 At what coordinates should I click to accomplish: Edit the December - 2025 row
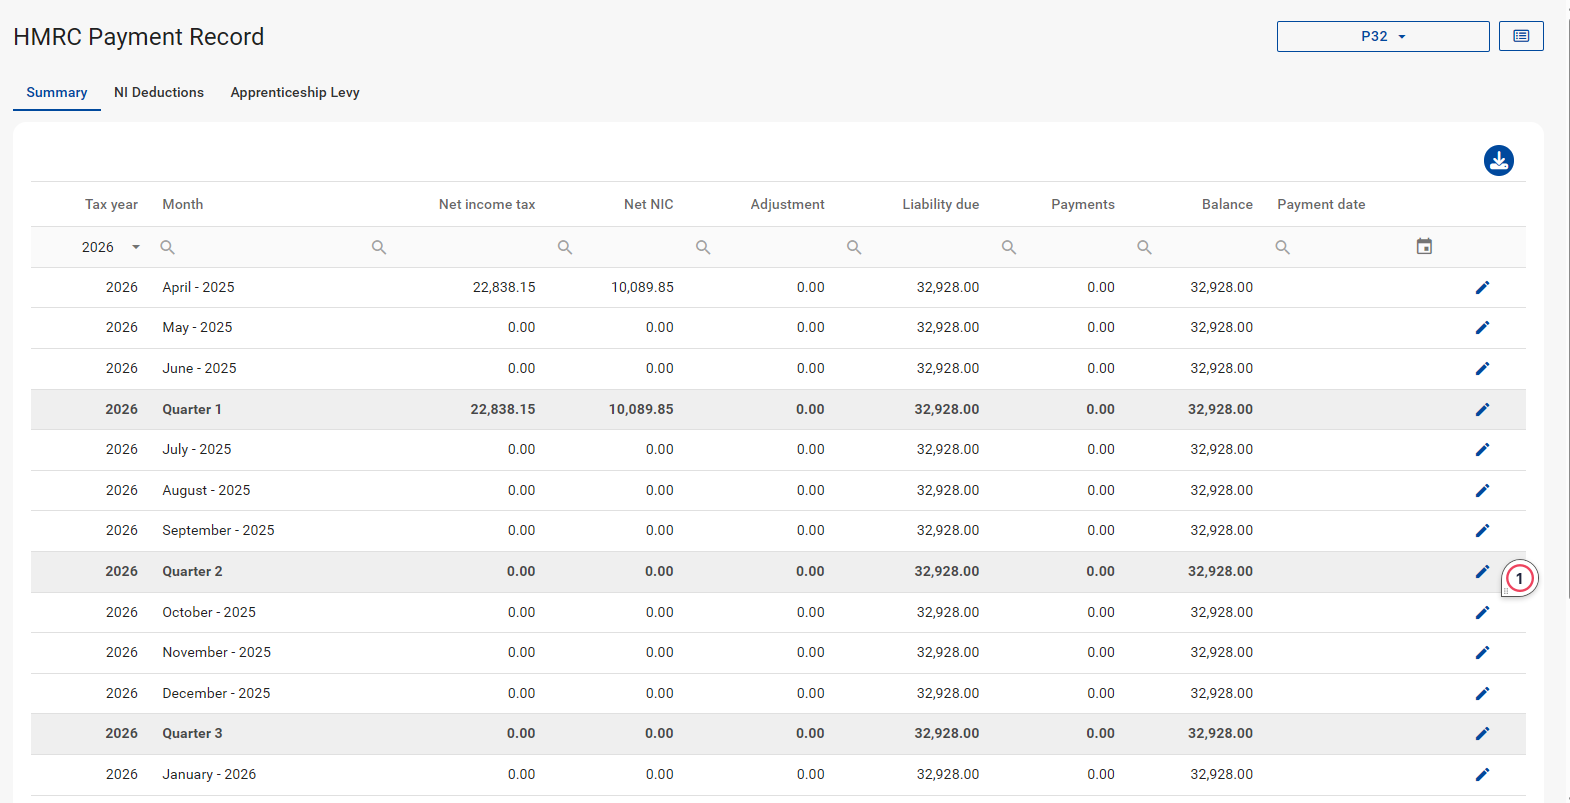[1482, 694]
